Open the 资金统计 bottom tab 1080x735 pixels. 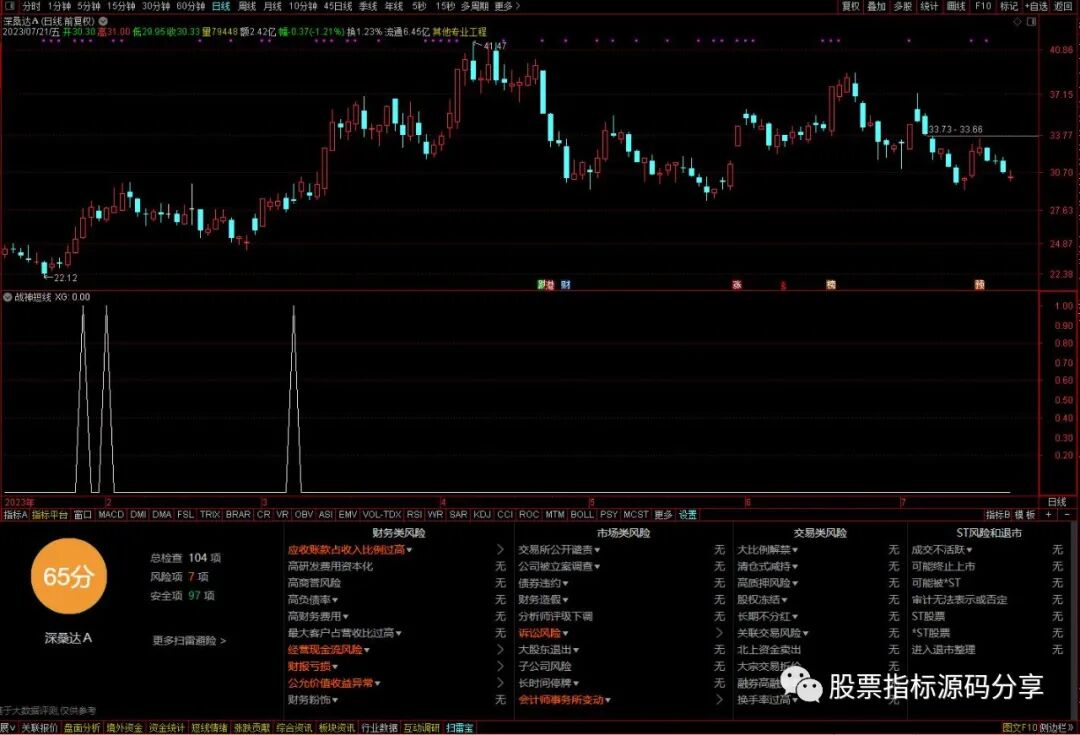(x=167, y=727)
